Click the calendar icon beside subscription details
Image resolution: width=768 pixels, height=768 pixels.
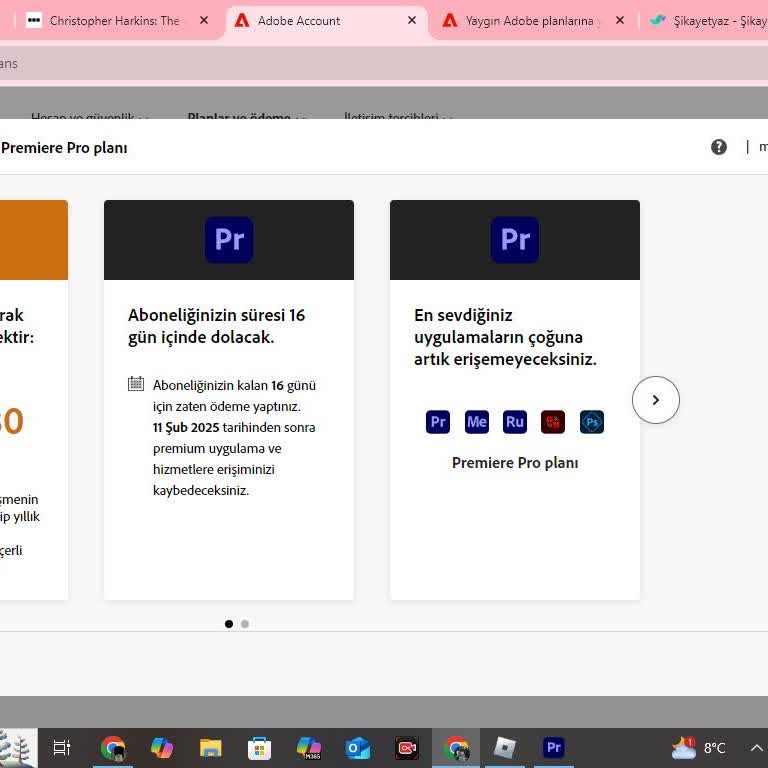[136, 384]
